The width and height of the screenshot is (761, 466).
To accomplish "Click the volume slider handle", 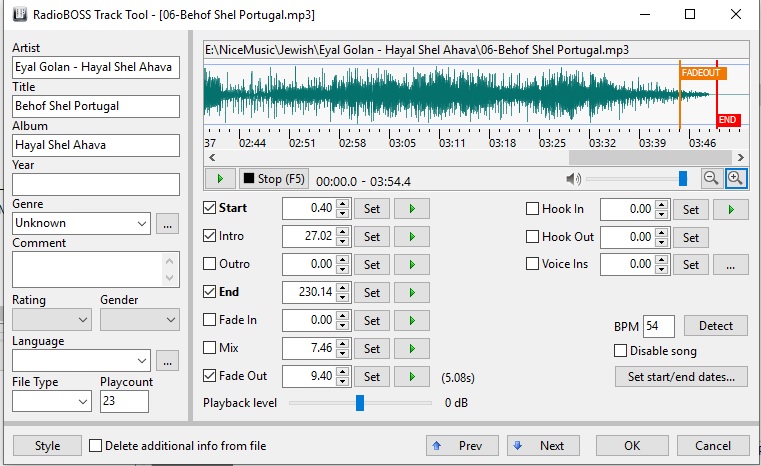I will pyautogui.click(x=683, y=179).
